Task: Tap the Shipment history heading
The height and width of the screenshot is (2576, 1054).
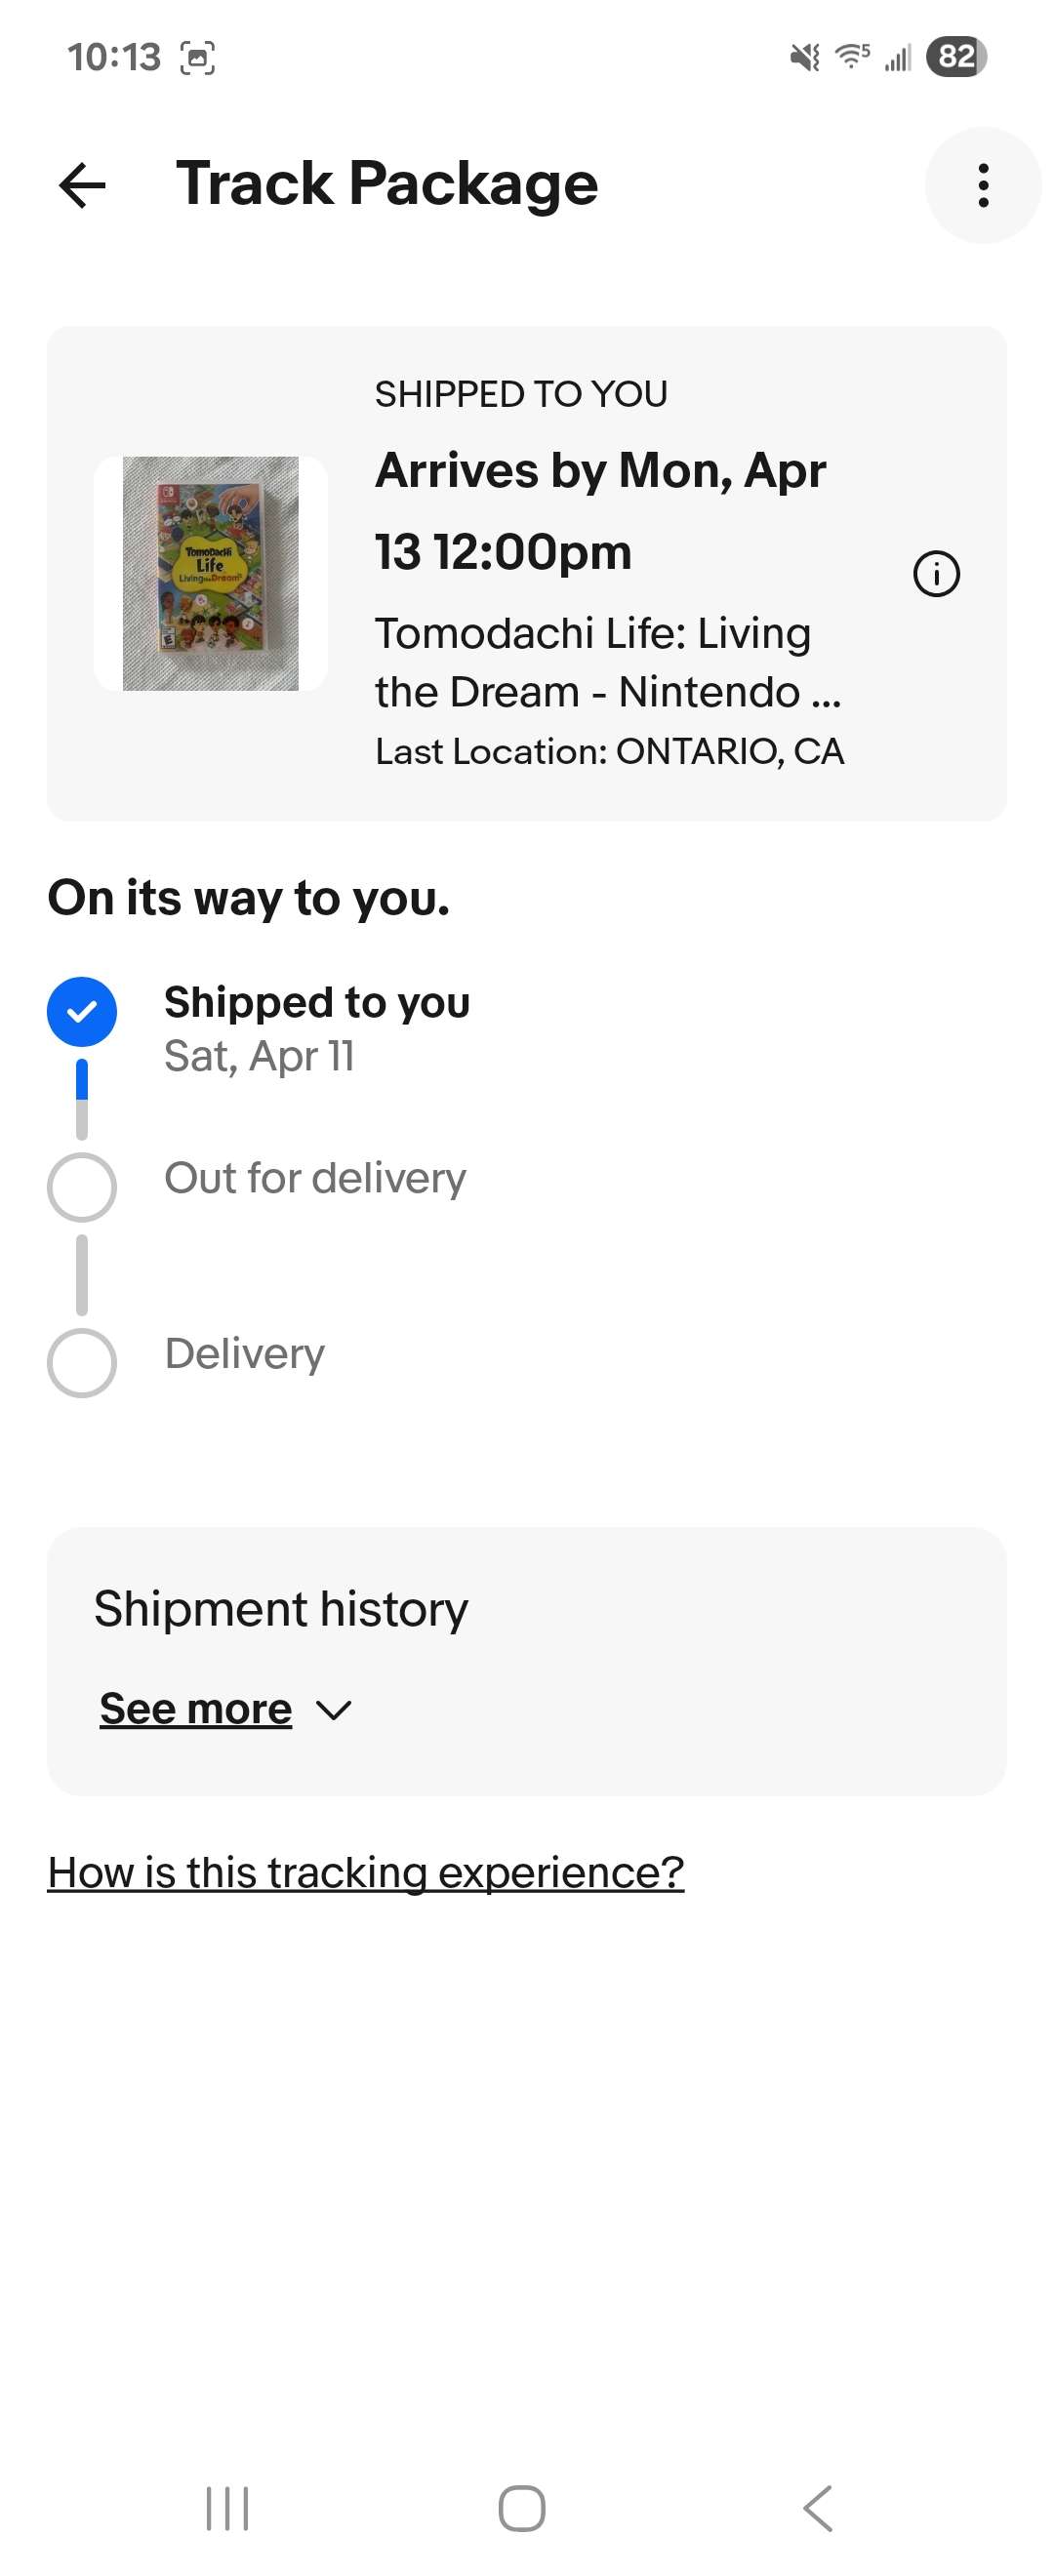Action: tap(281, 1608)
